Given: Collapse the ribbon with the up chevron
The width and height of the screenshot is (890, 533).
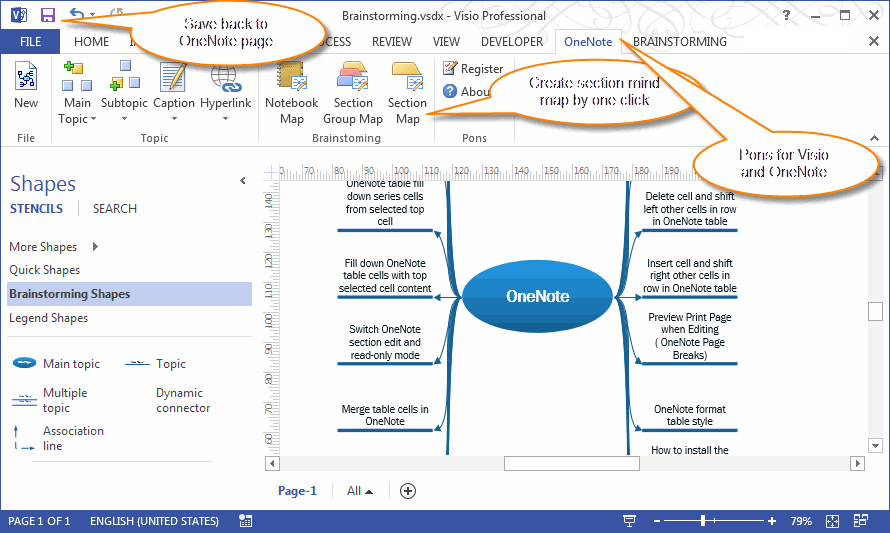Looking at the screenshot, I should (874, 138).
